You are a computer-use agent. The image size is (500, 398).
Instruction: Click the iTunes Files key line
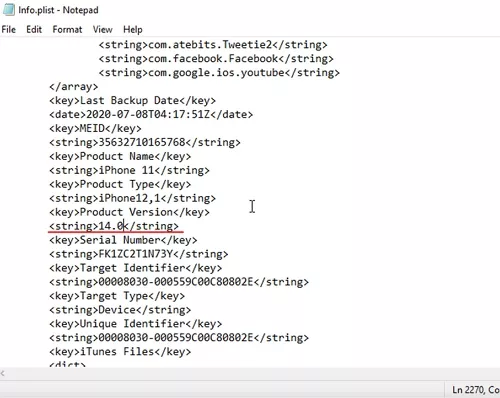(120, 352)
